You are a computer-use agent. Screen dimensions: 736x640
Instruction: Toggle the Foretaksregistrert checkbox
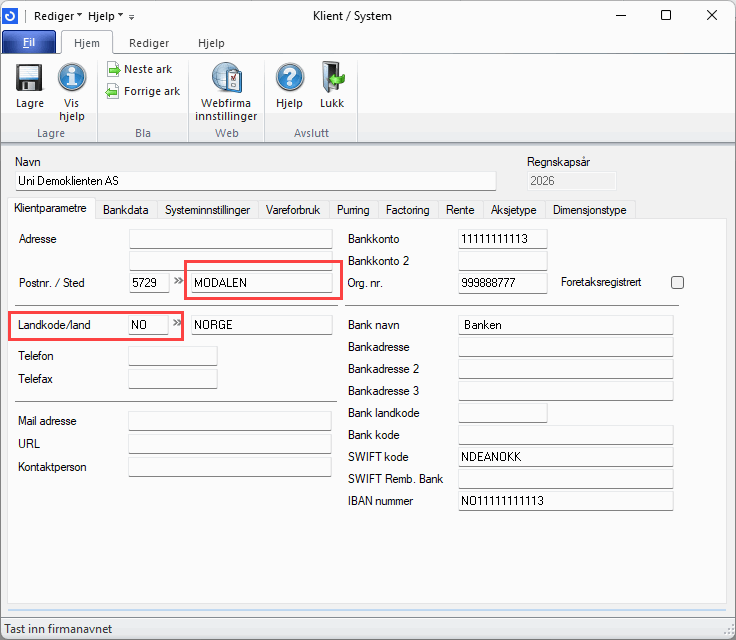pyautogui.click(x=677, y=283)
